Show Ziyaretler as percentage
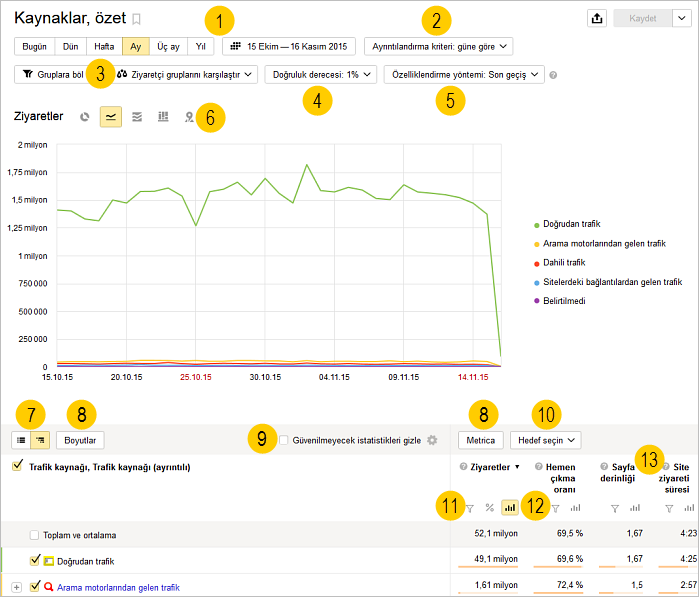The height and width of the screenshot is (597, 699). [489, 508]
